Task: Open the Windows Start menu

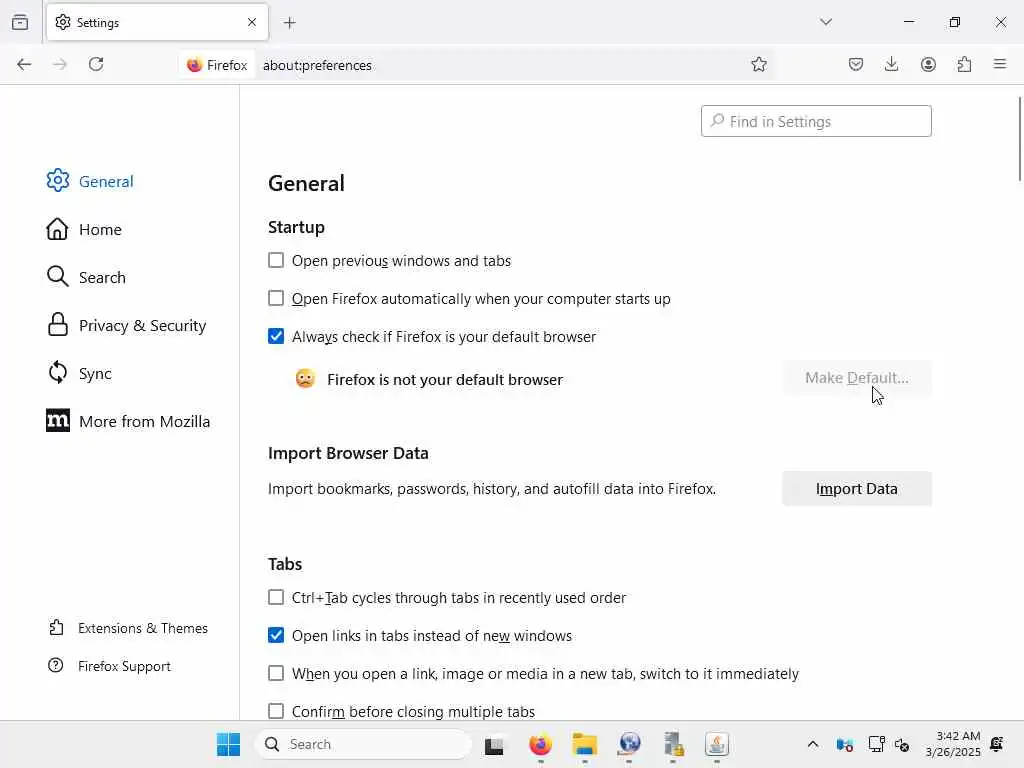Action: pos(229,744)
